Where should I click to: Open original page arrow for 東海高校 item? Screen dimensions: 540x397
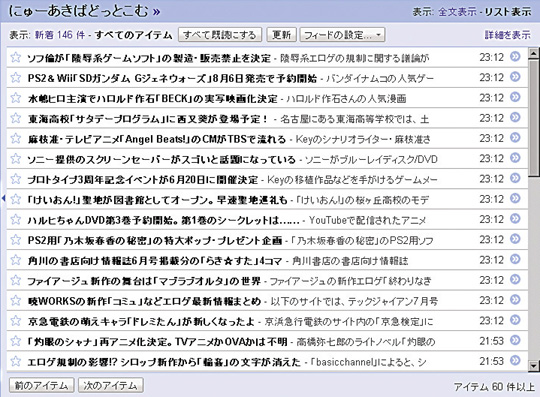515,117
